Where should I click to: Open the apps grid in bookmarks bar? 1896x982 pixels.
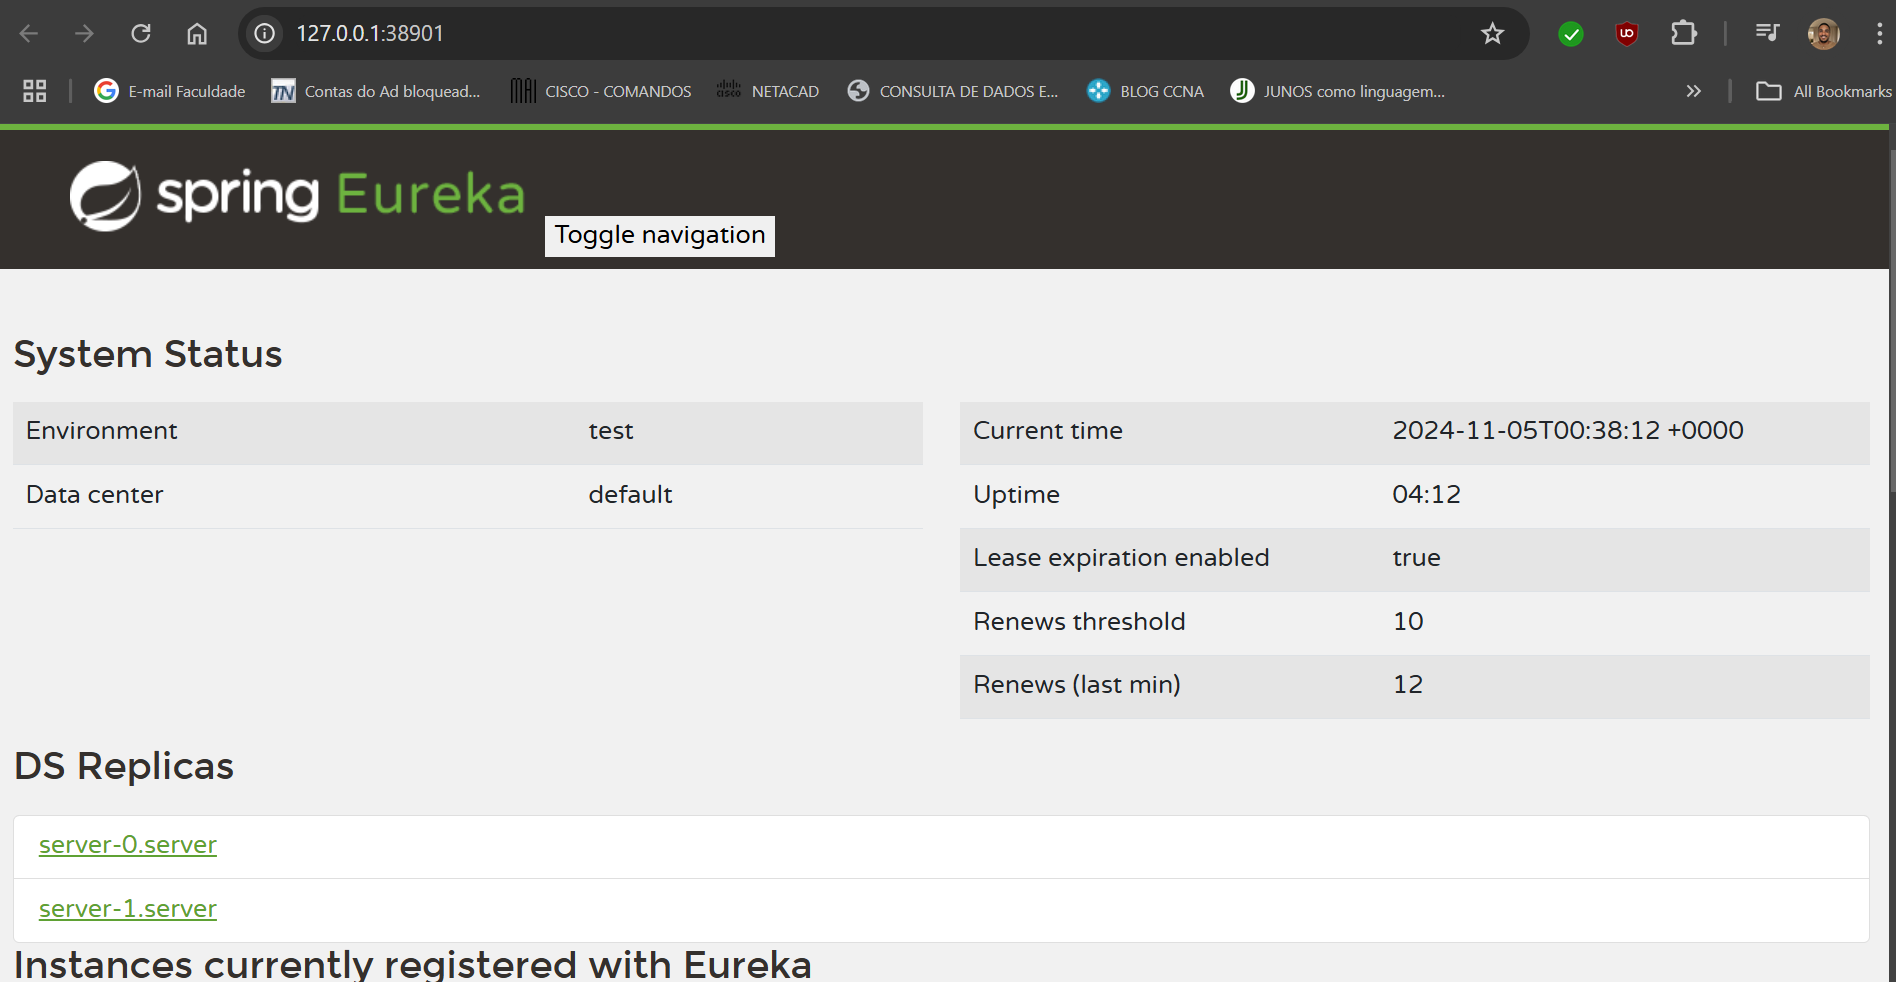[x=35, y=91]
